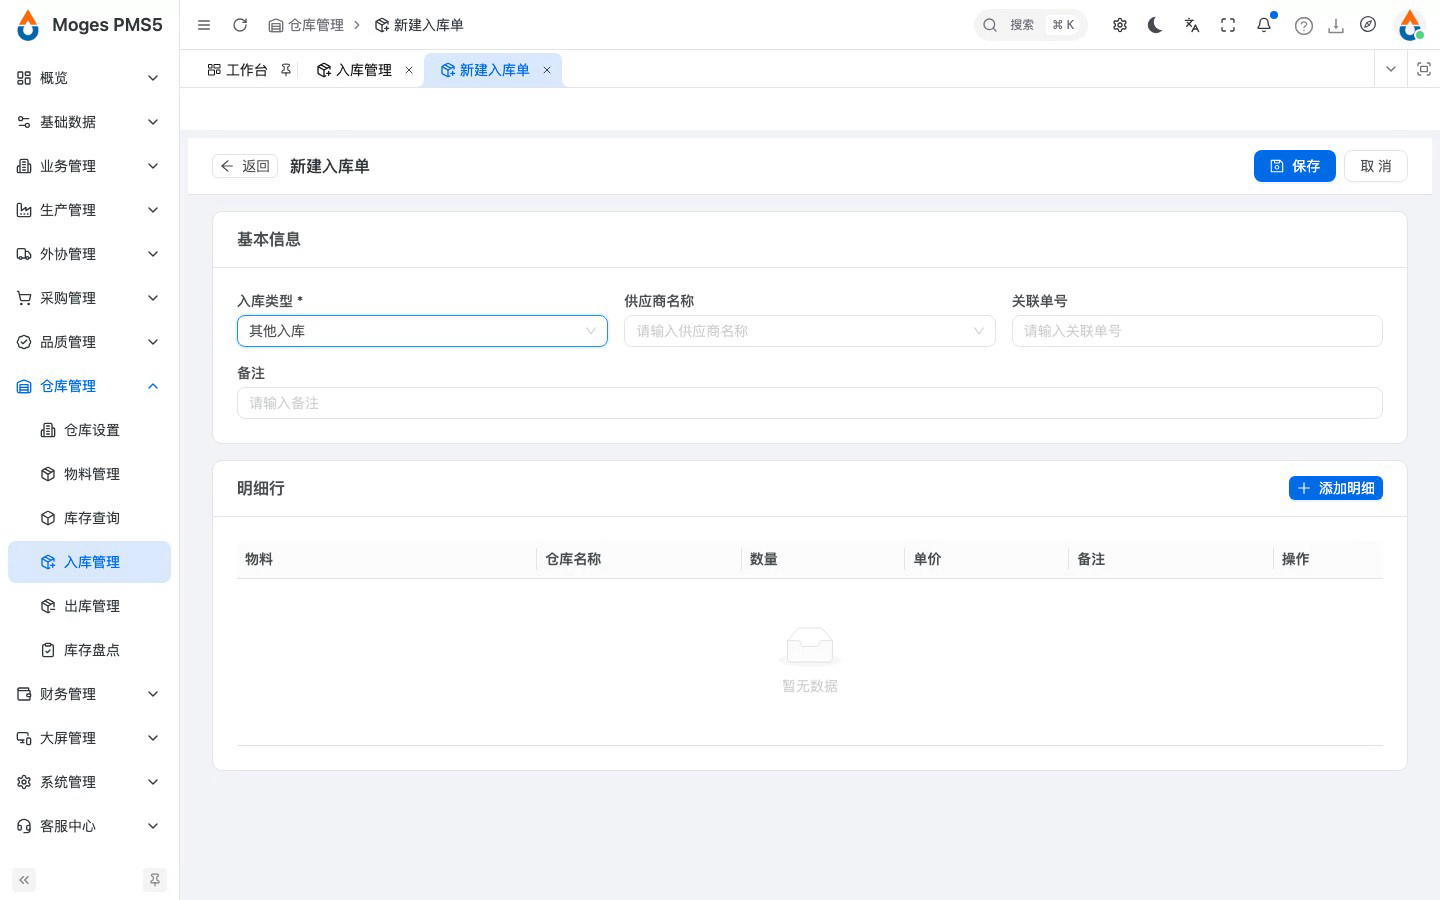
Task: Pin the sidebar with pin icon
Action: (155, 880)
